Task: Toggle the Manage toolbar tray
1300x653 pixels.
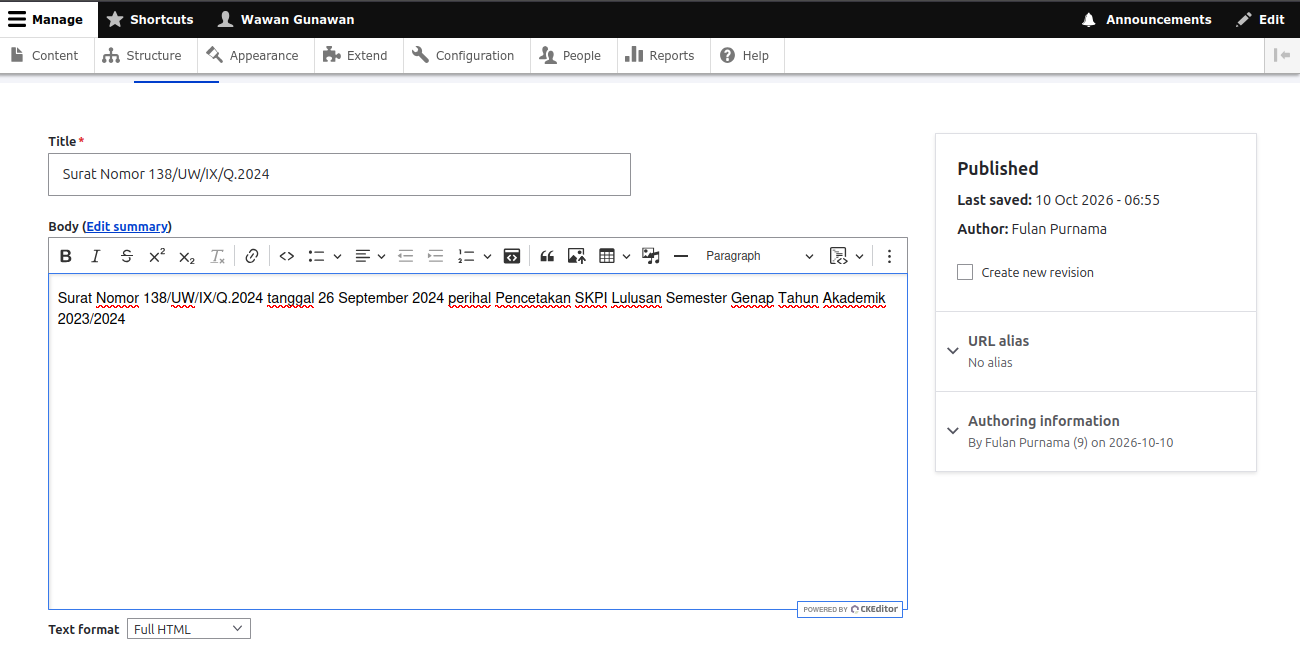Action: [48, 19]
